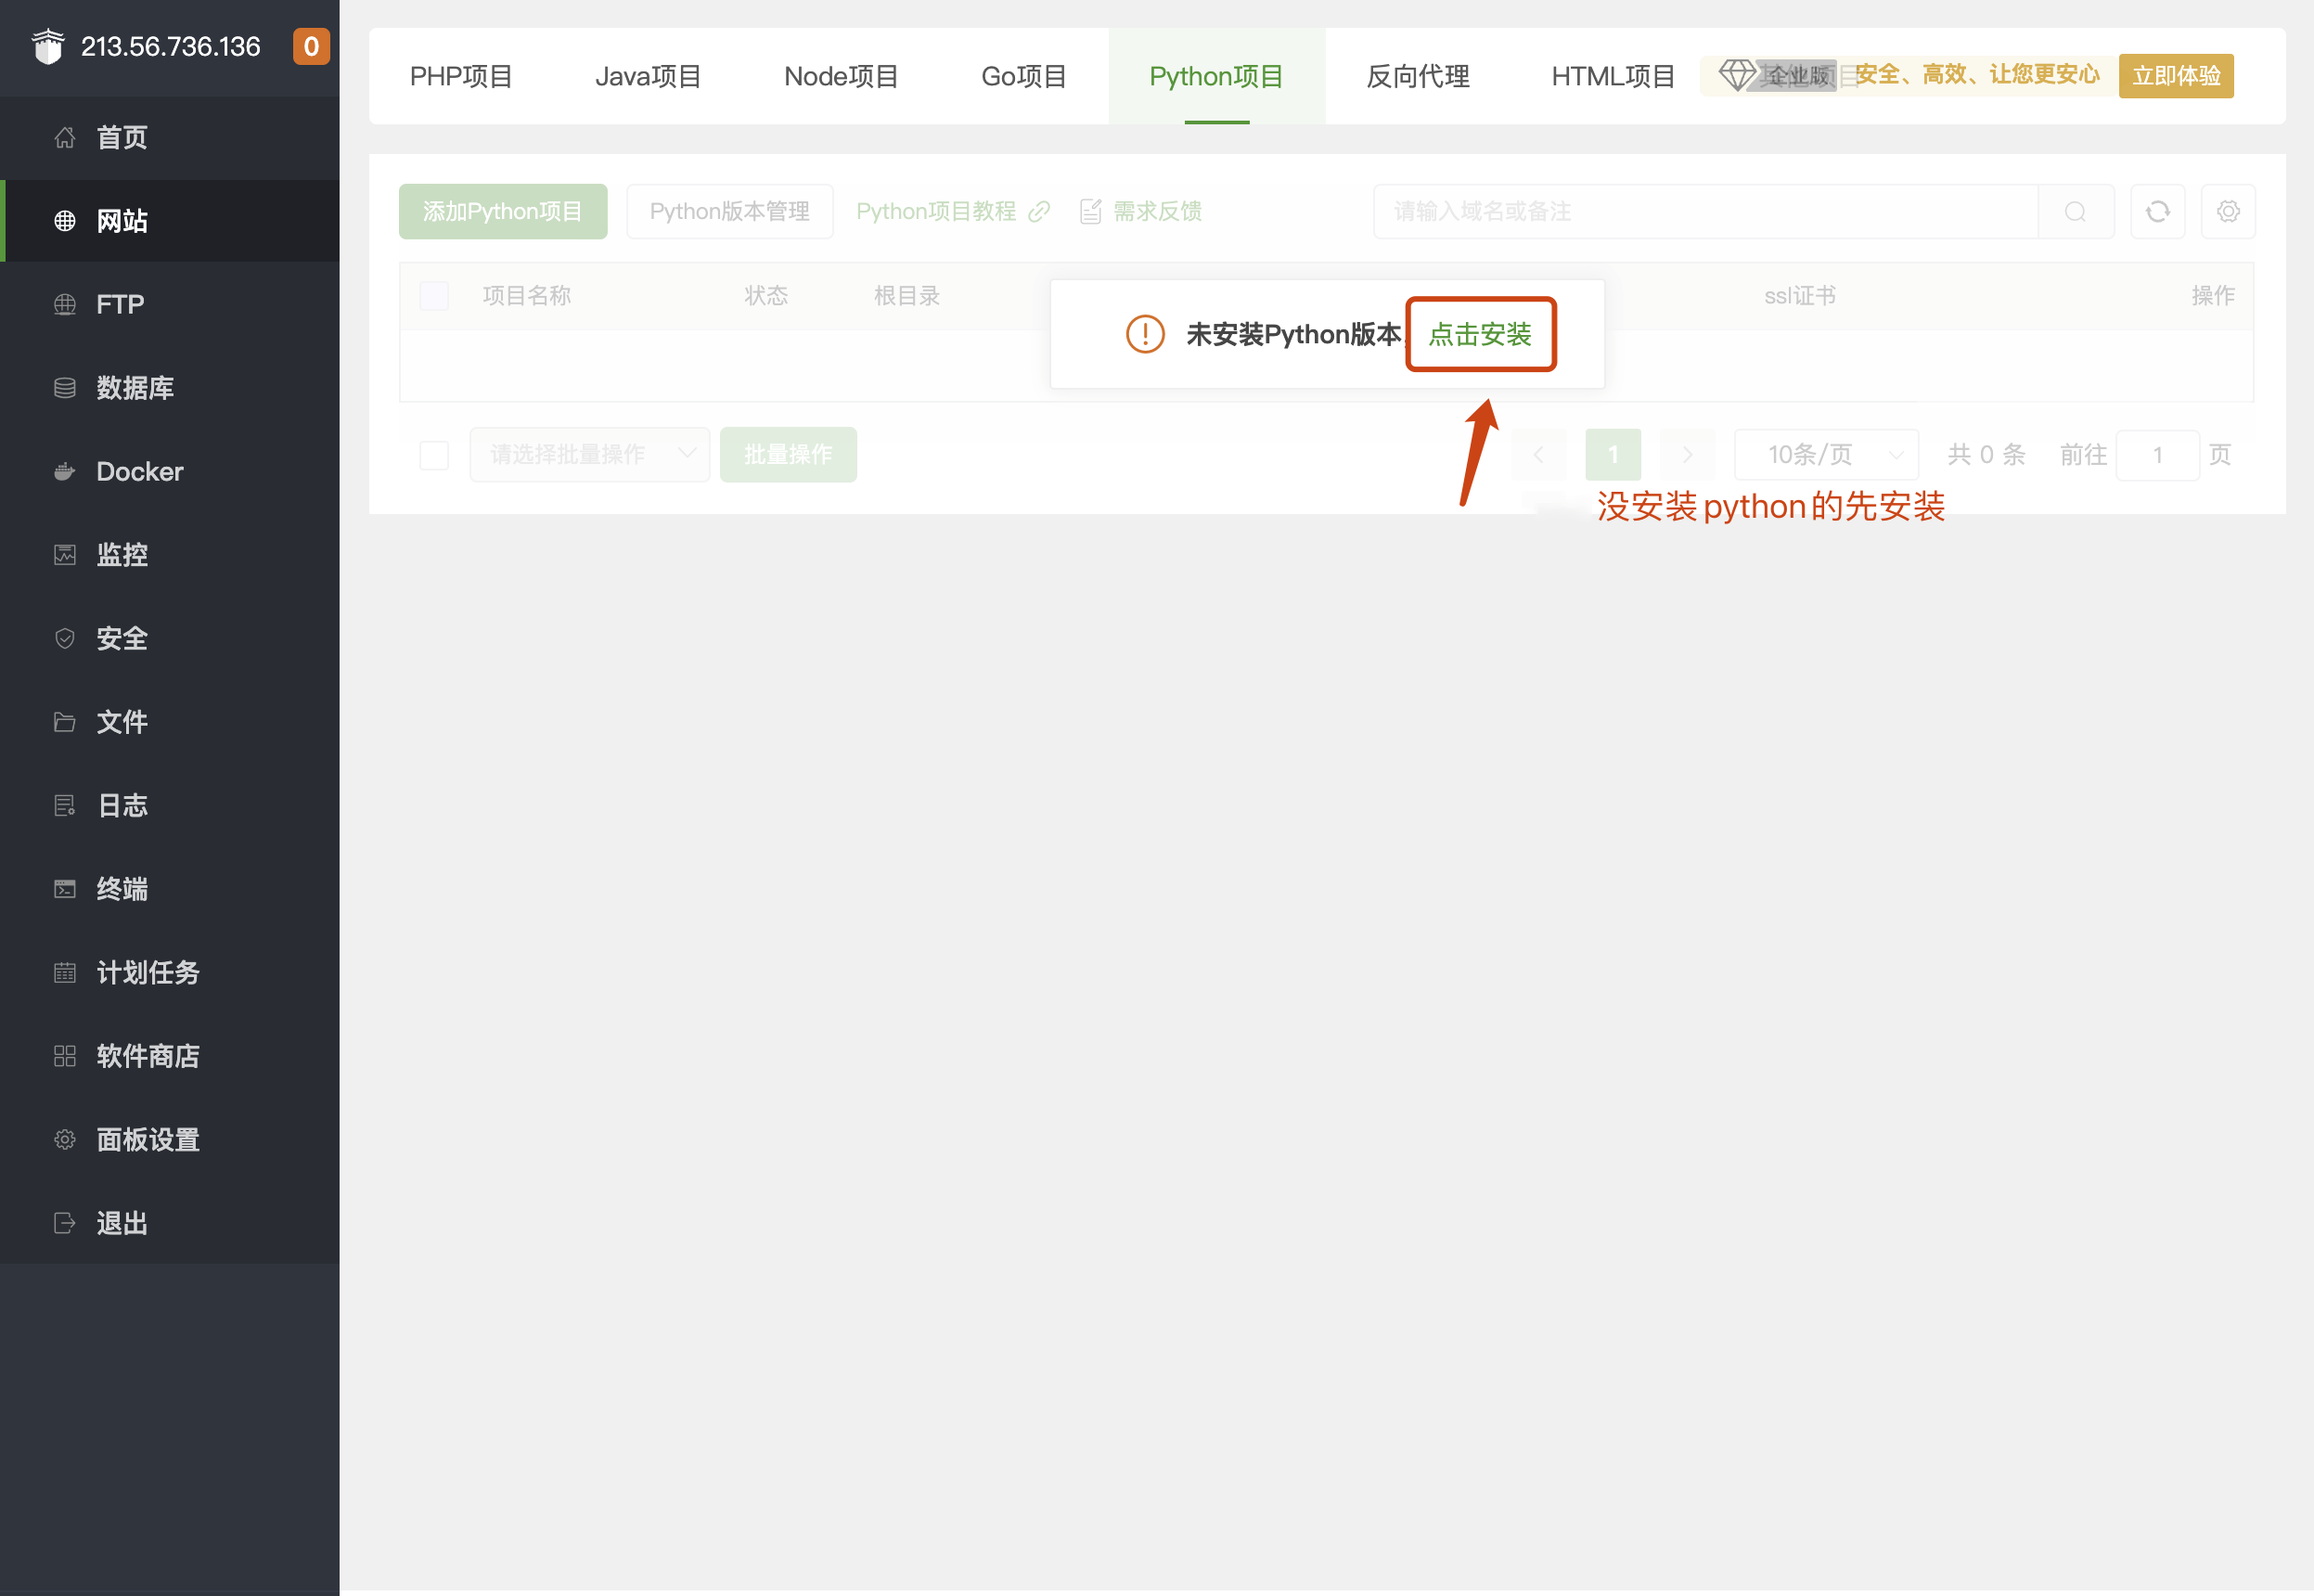2314x1596 pixels.
Task: Click the gear icon beside 面板设置
Action: [x=65, y=1139]
